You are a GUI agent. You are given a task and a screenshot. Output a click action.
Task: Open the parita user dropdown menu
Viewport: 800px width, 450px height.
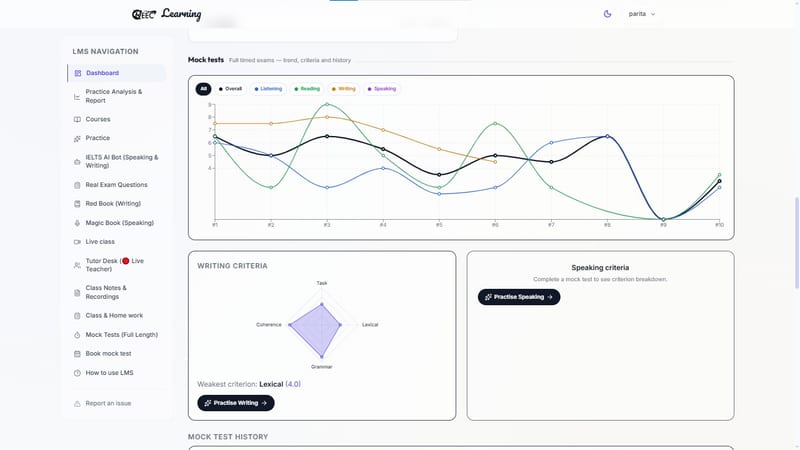click(x=641, y=14)
